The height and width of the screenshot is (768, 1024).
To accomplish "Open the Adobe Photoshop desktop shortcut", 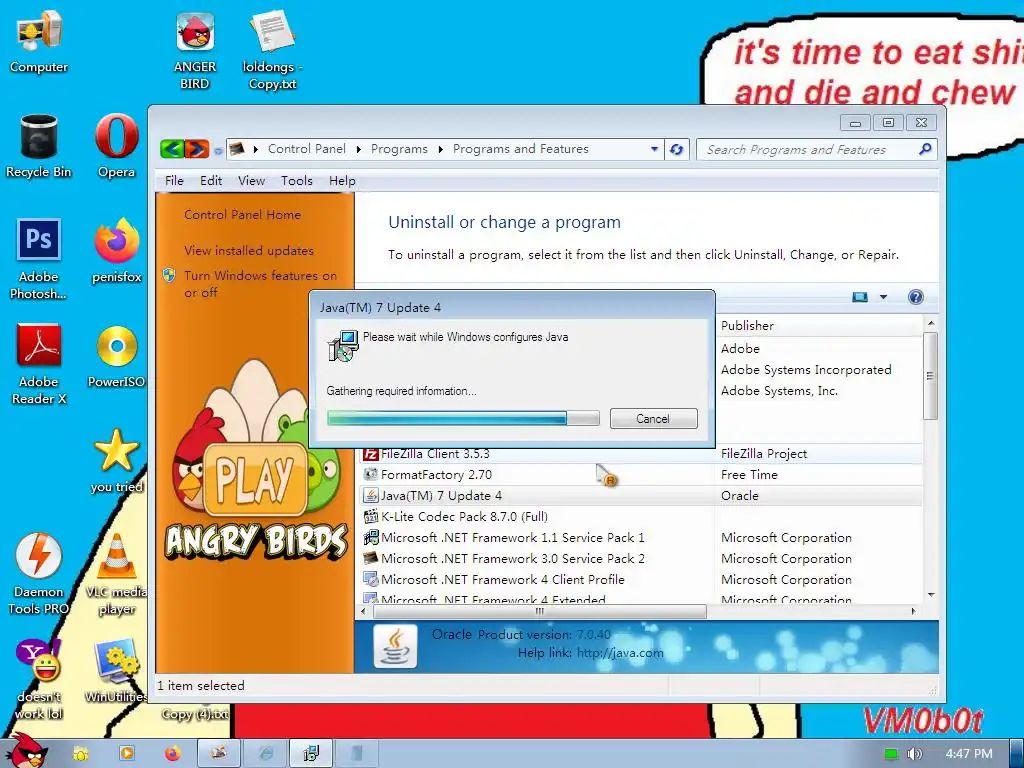I will pos(39,258).
